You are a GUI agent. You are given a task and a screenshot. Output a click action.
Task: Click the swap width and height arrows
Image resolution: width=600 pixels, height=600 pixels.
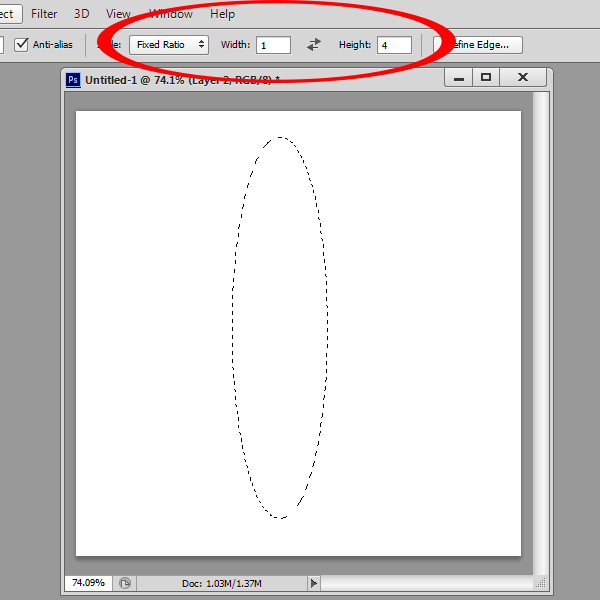coord(314,45)
